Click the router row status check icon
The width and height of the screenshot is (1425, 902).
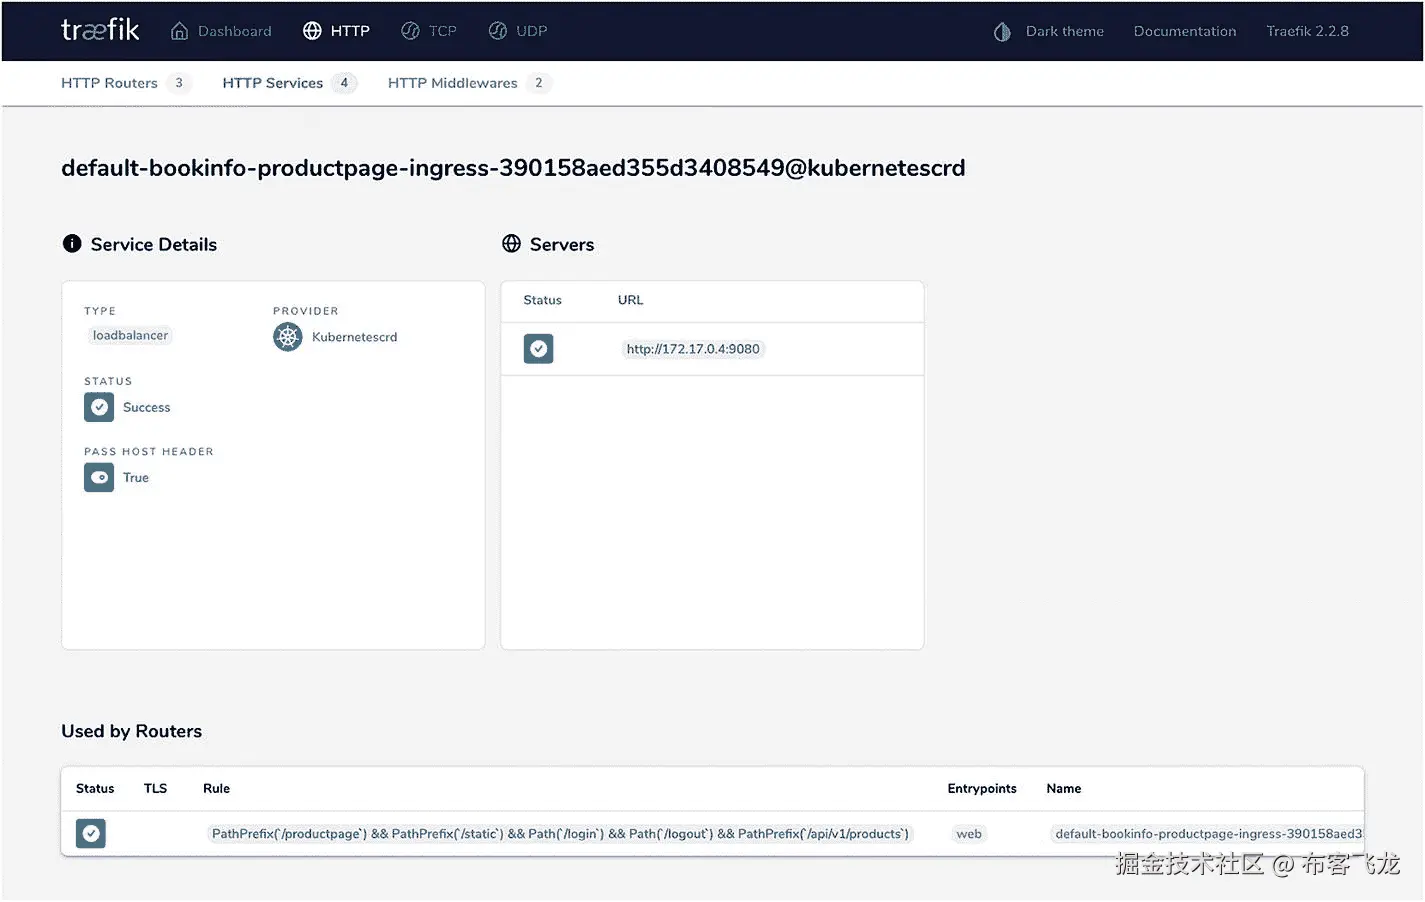click(91, 833)
